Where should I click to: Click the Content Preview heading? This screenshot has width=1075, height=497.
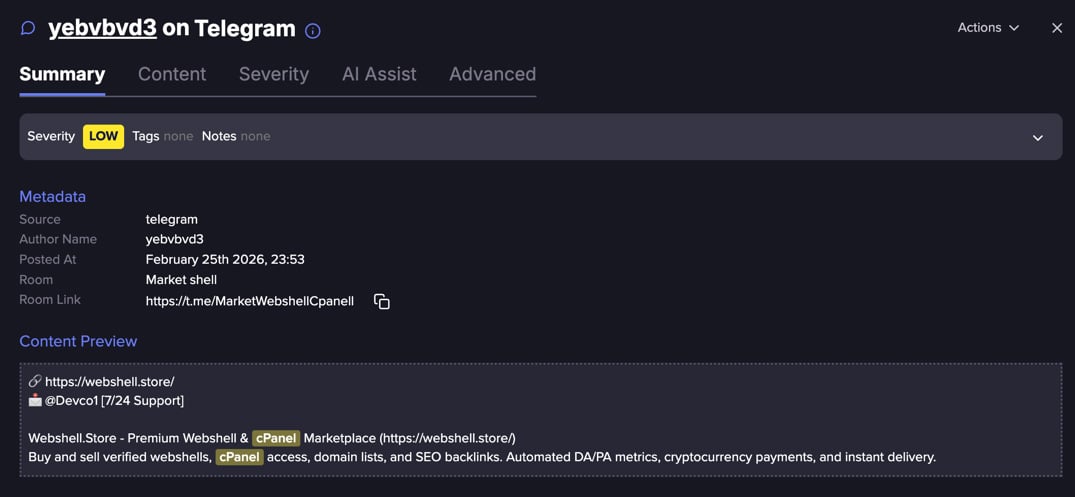[x=78, y=341]
